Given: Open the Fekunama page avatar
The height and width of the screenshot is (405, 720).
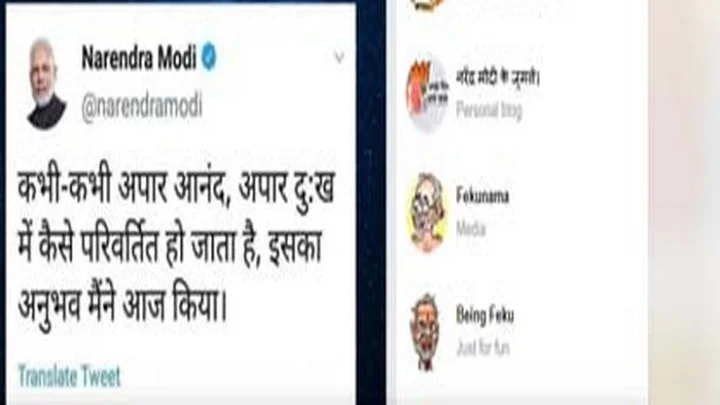Looking at the screenshot, I should click(x=427, y=213).
